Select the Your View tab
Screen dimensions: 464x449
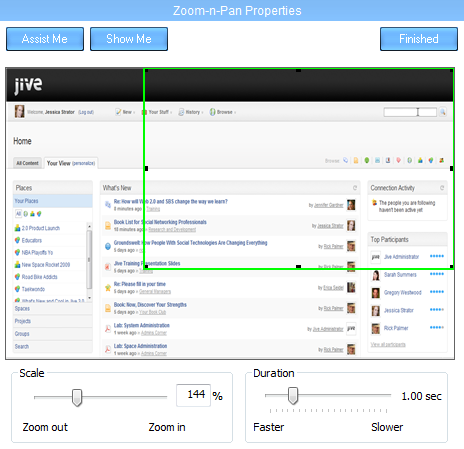tap(71, 163)
